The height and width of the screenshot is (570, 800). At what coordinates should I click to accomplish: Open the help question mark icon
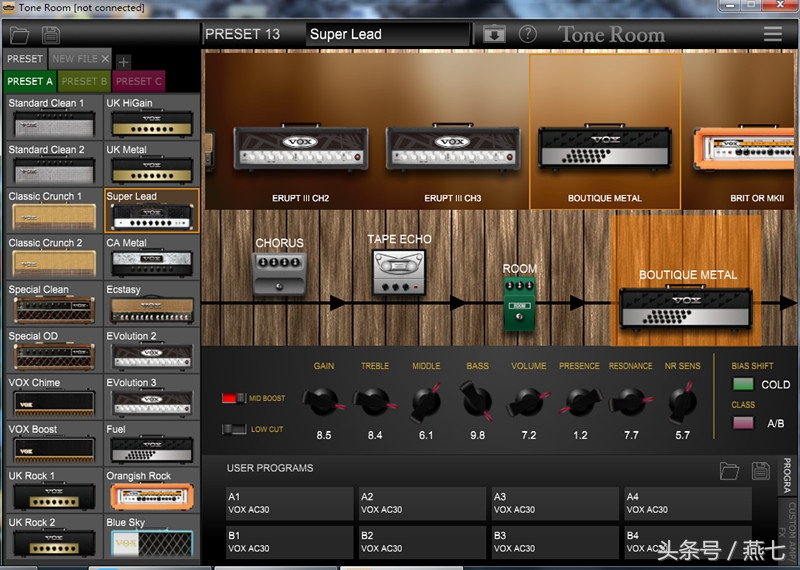pos(528,34)
